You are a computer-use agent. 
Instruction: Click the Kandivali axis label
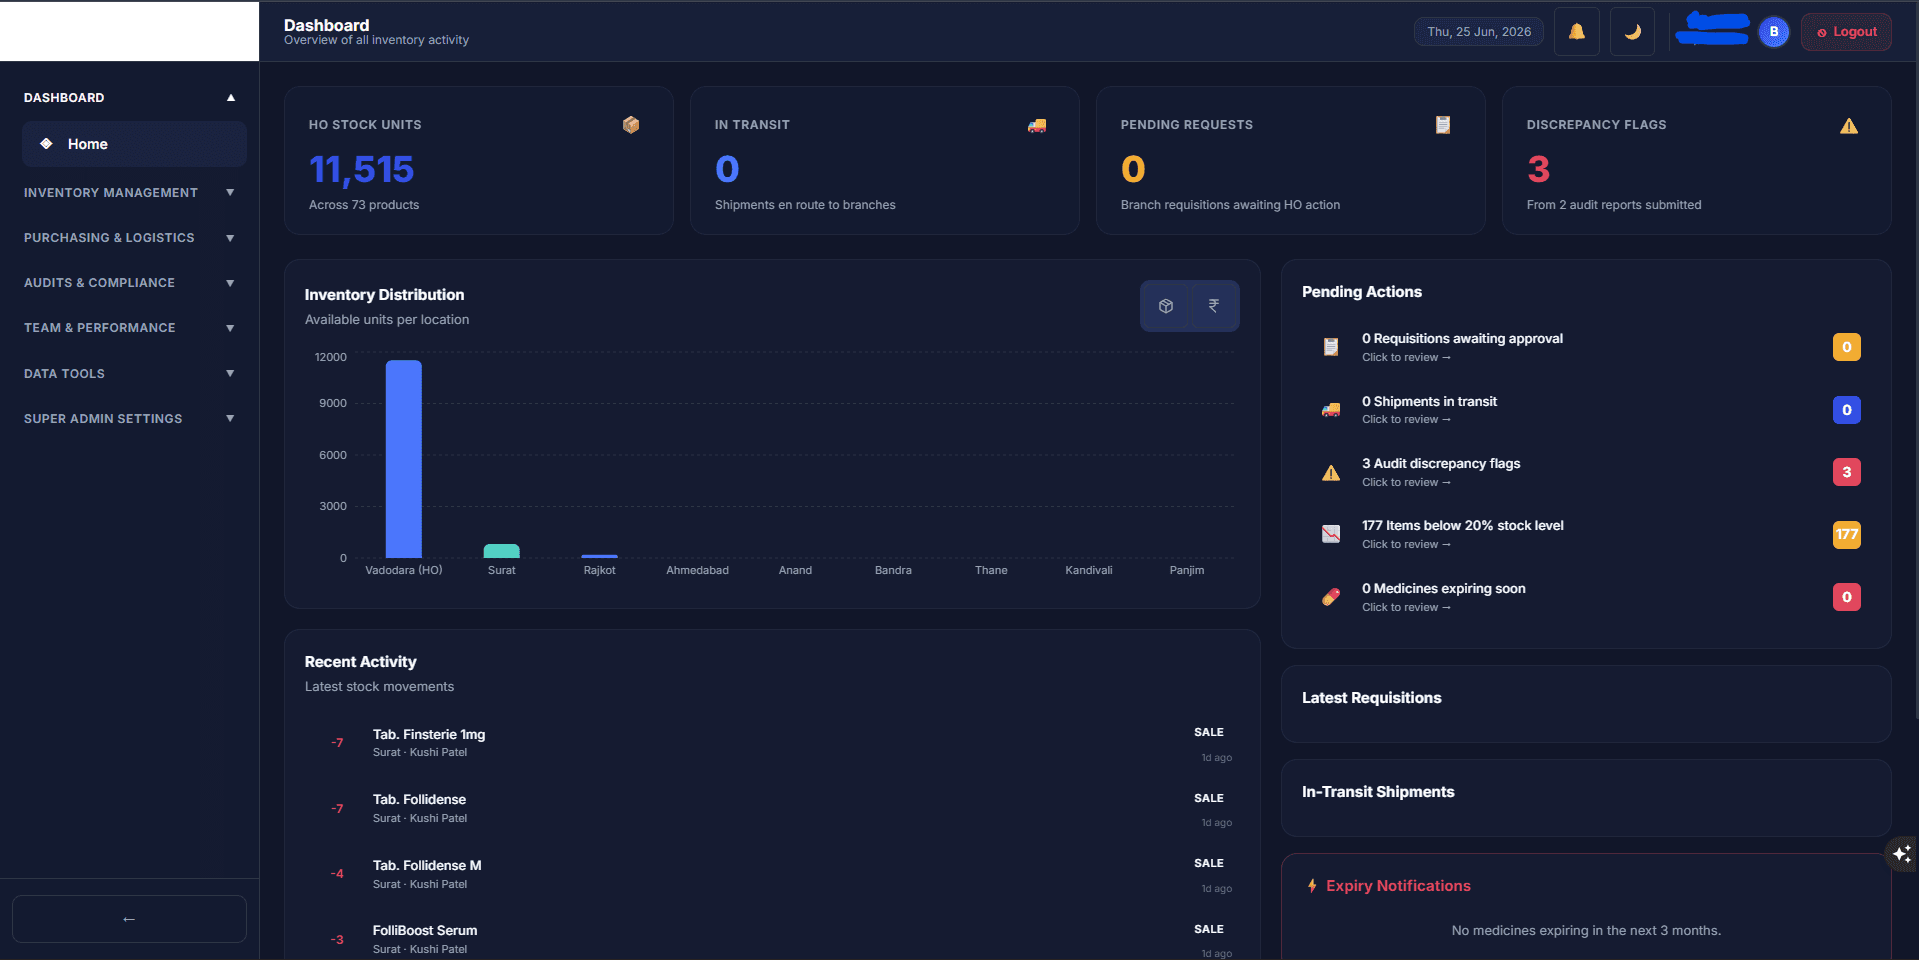pos(1089,570)
